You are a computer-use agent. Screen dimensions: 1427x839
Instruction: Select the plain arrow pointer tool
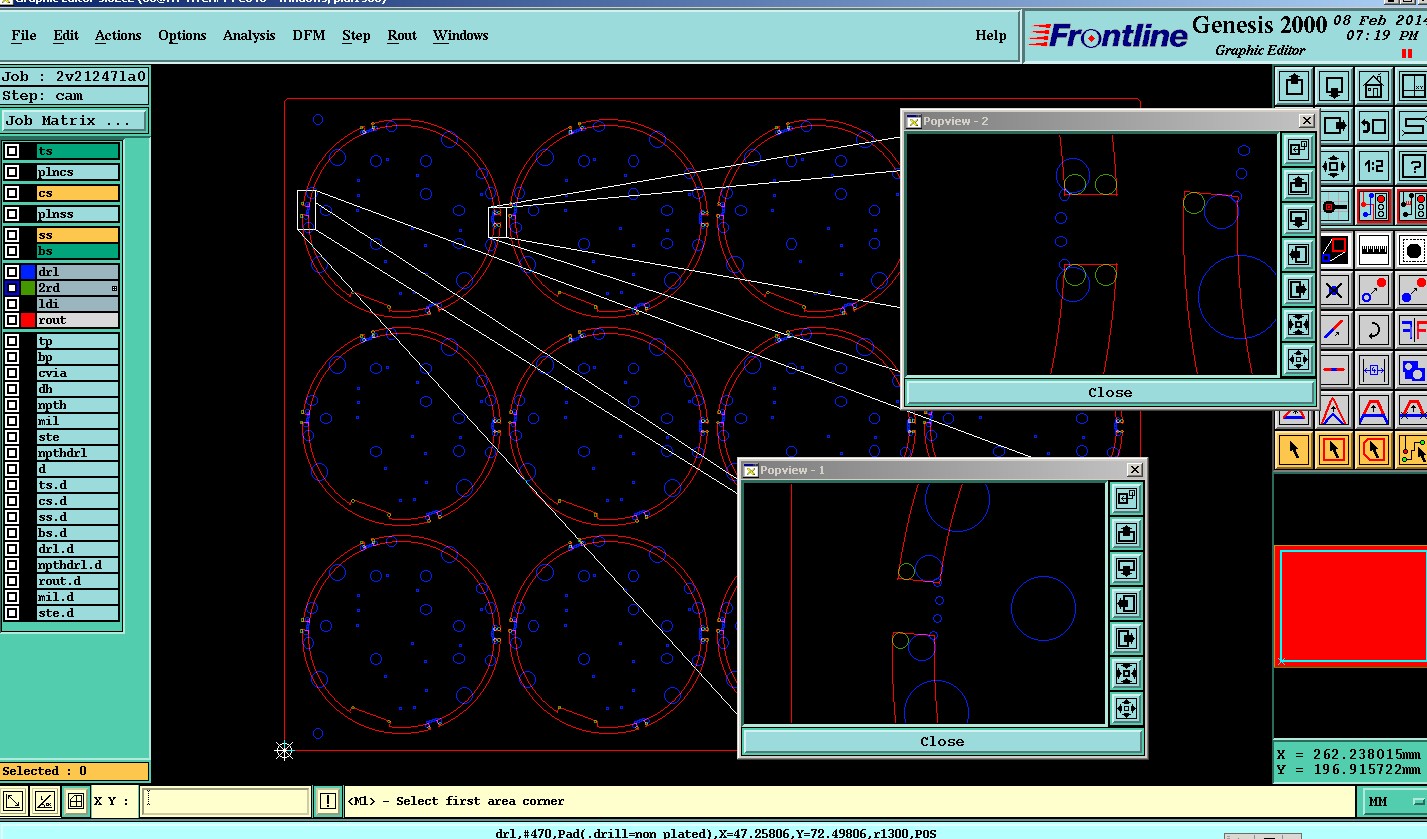coord(1294,450)
